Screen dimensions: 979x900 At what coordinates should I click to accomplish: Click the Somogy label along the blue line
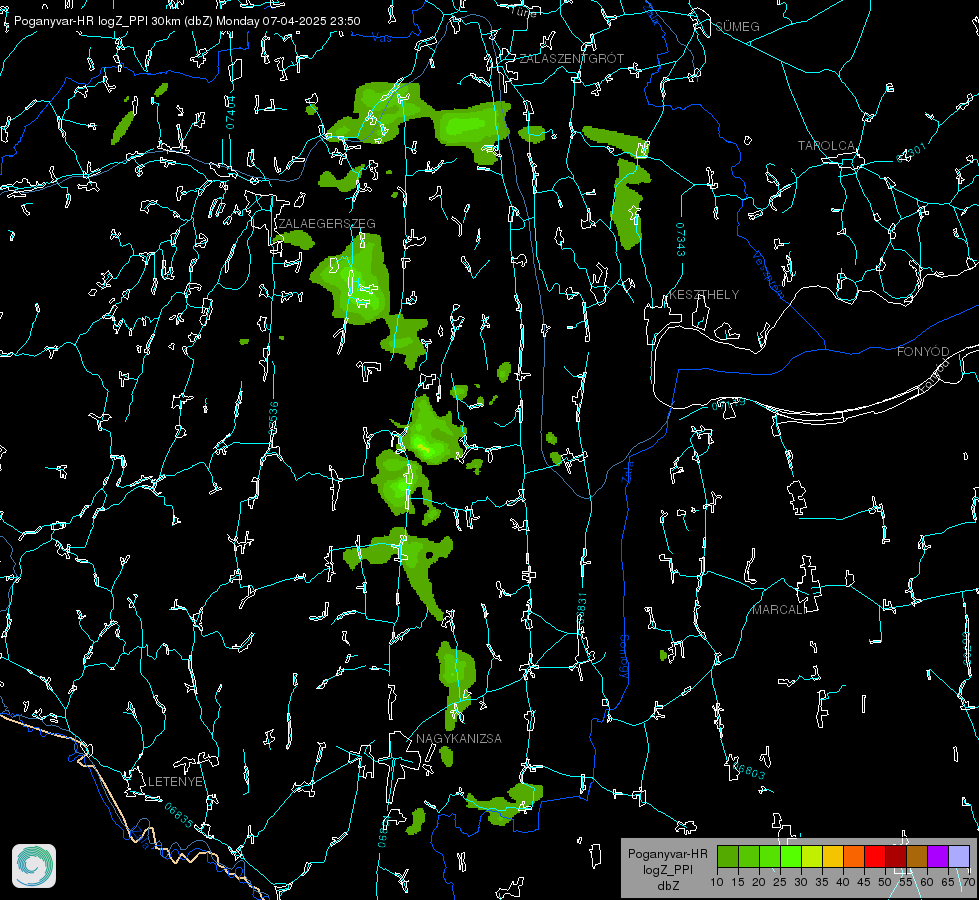pos(624,657)
